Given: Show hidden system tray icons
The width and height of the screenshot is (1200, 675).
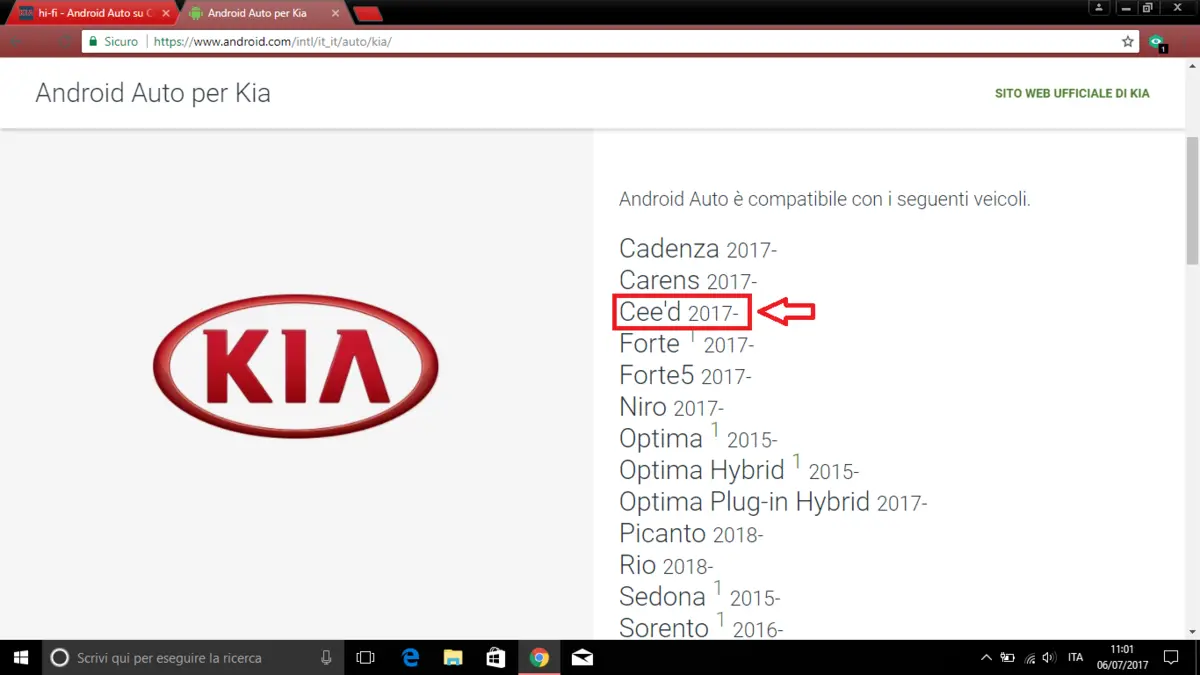Looking at the screenshot, I should point(986,657).
